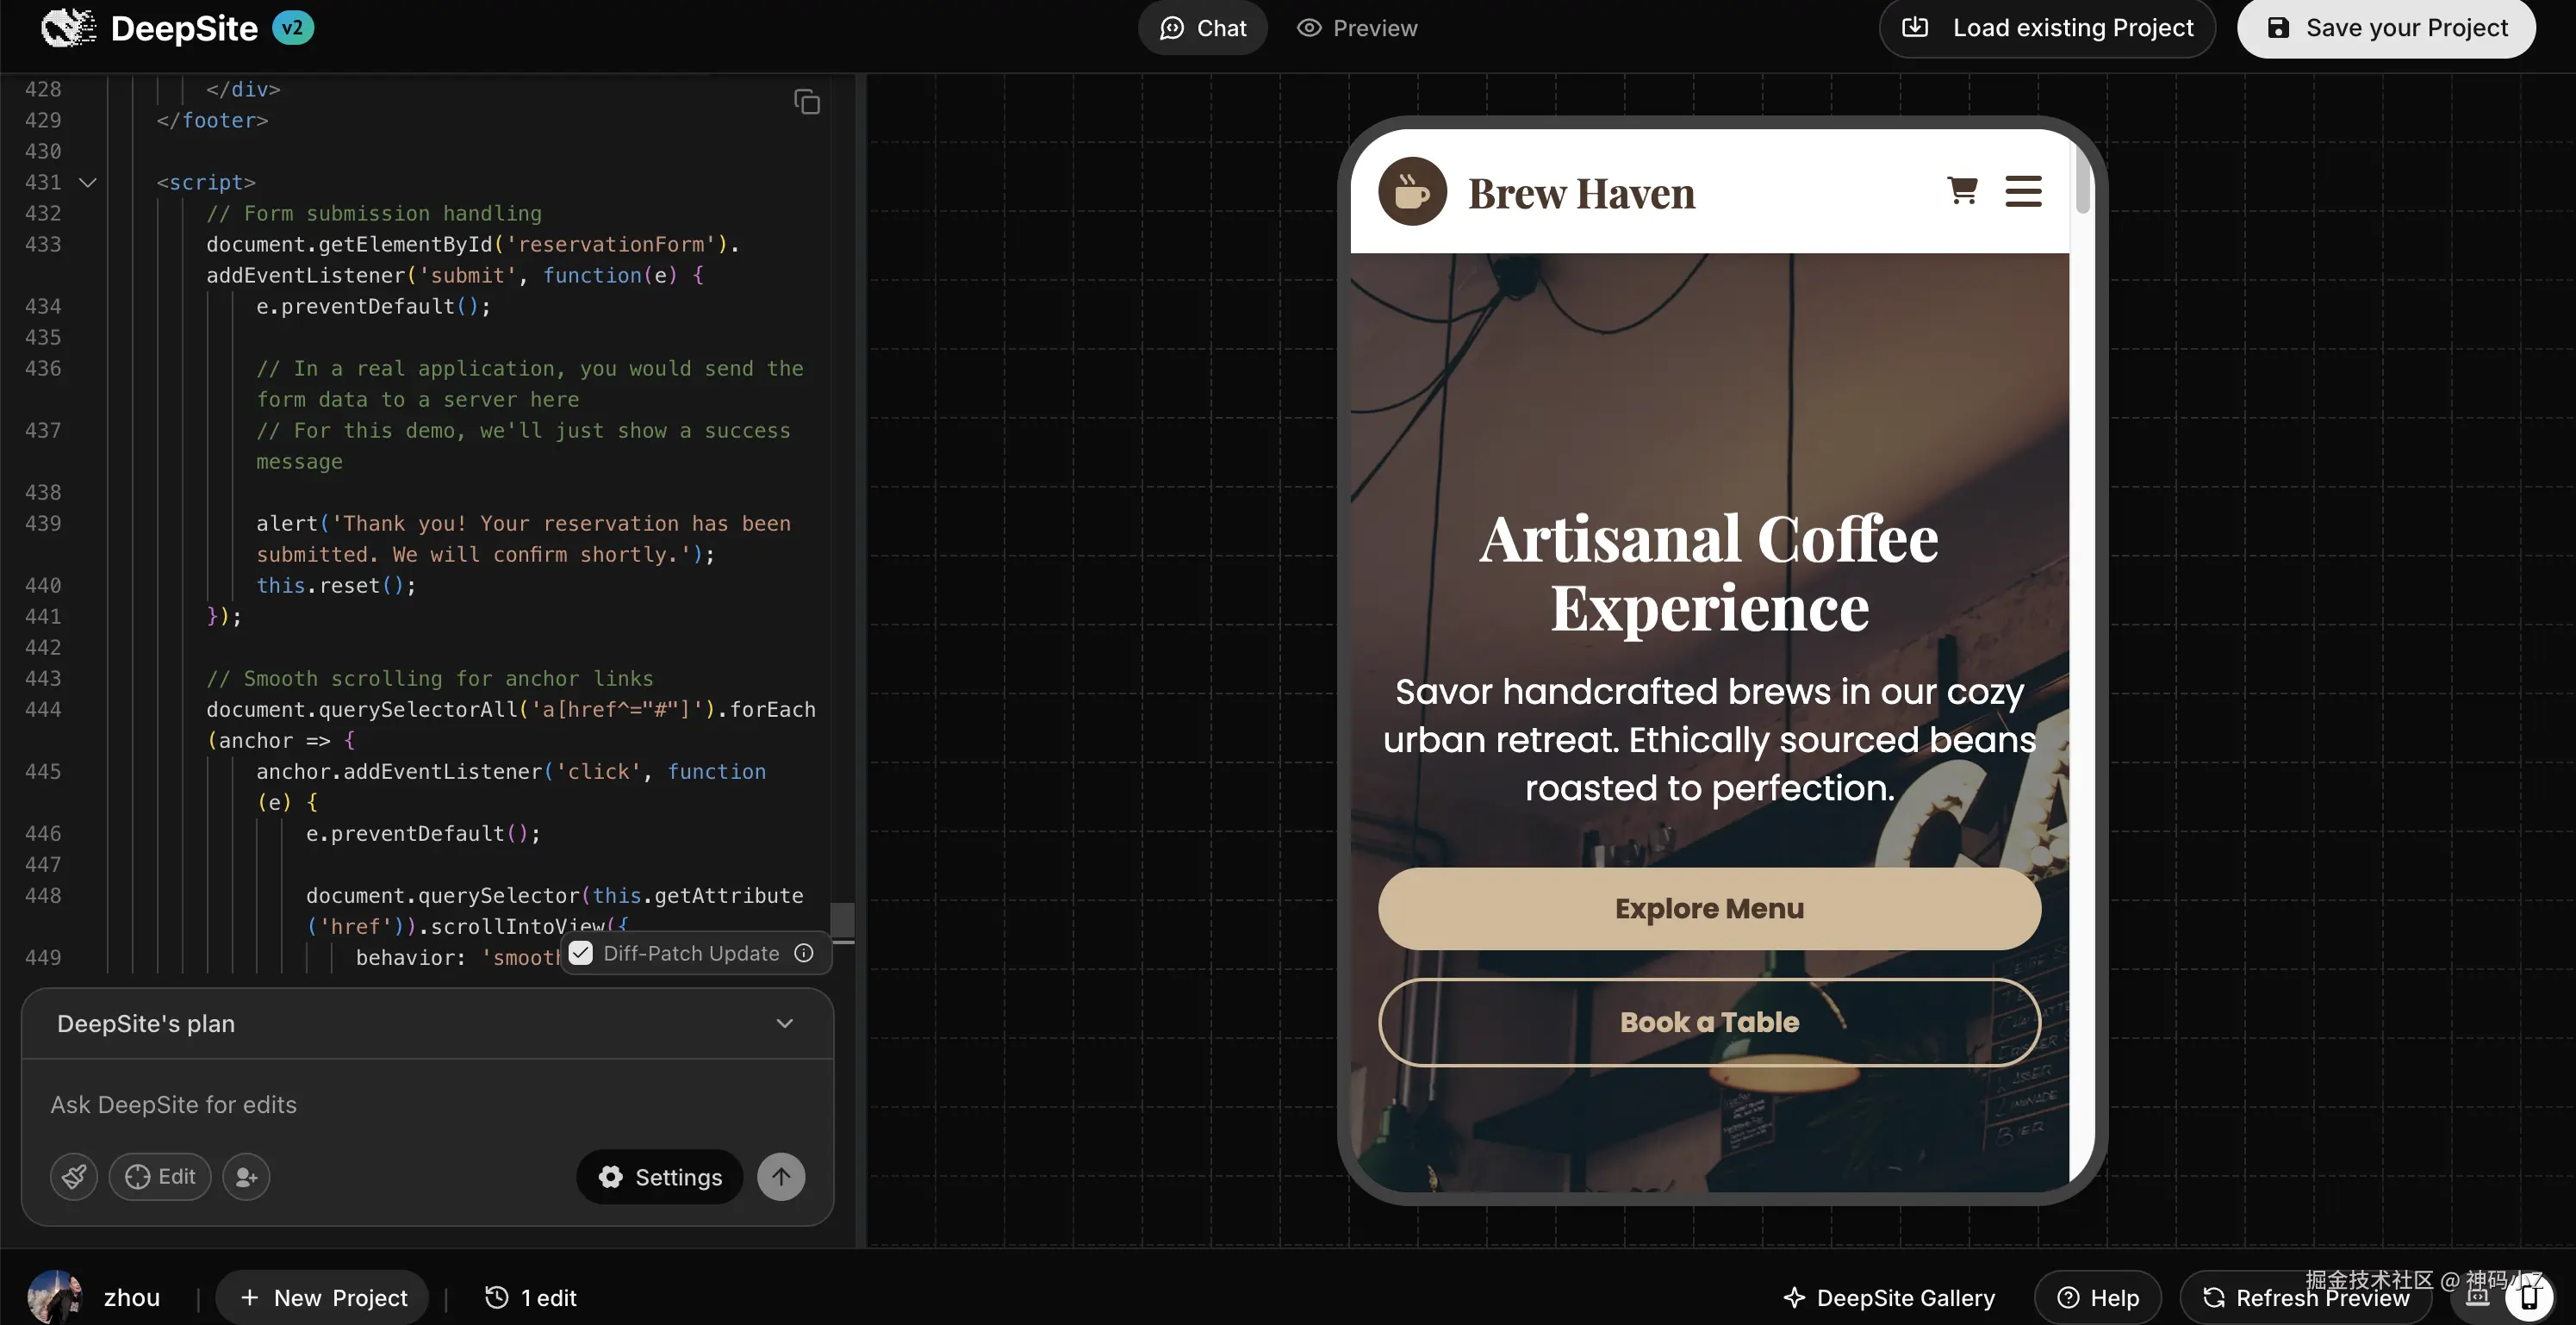The height and width of the screenshot is (1325, 2576).
Task: Switch to the Chat tab
Action: point(1203,28)
